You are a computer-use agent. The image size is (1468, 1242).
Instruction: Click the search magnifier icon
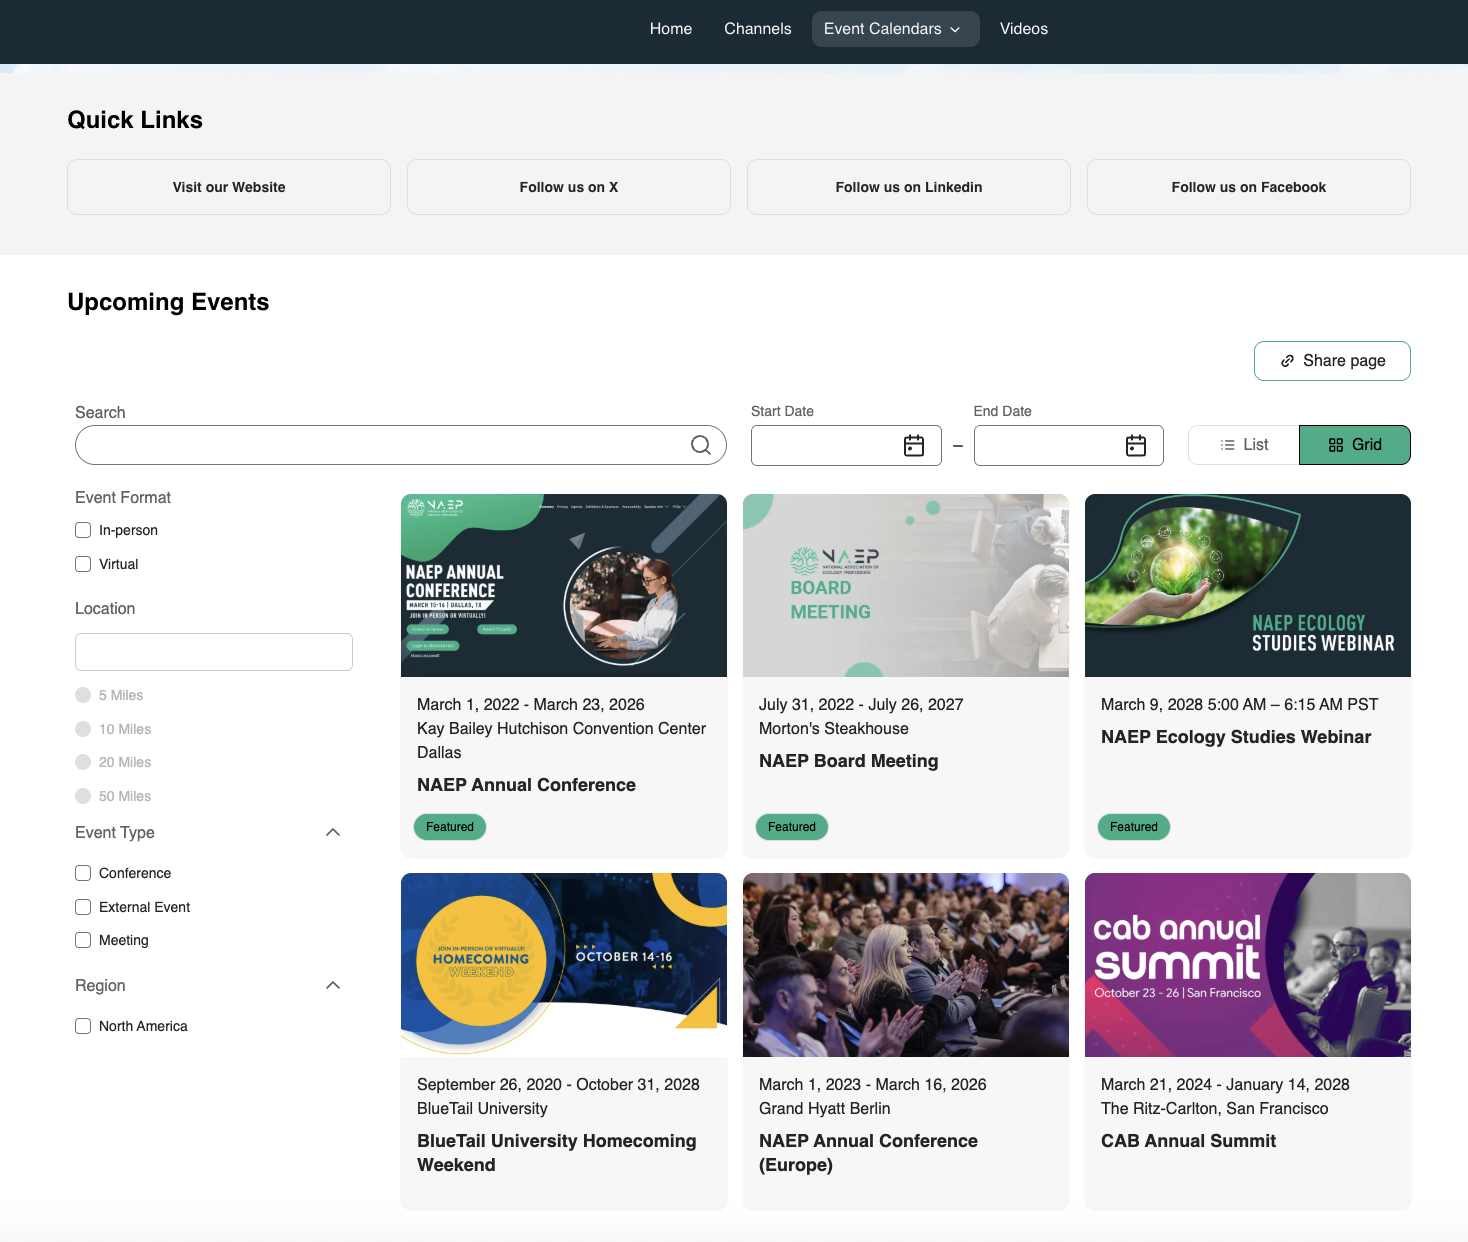pyautogui.click(x=701, y=445)
